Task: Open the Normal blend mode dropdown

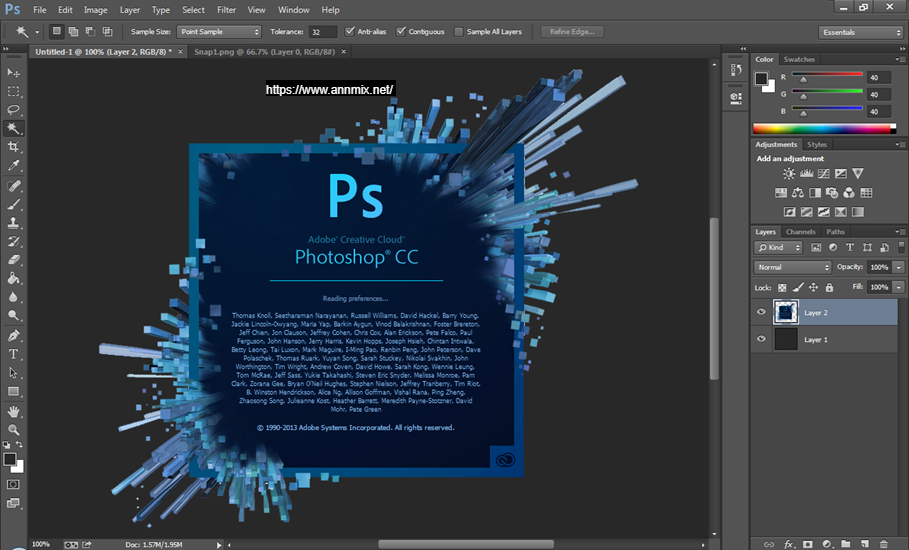Action: coord(792,267)
